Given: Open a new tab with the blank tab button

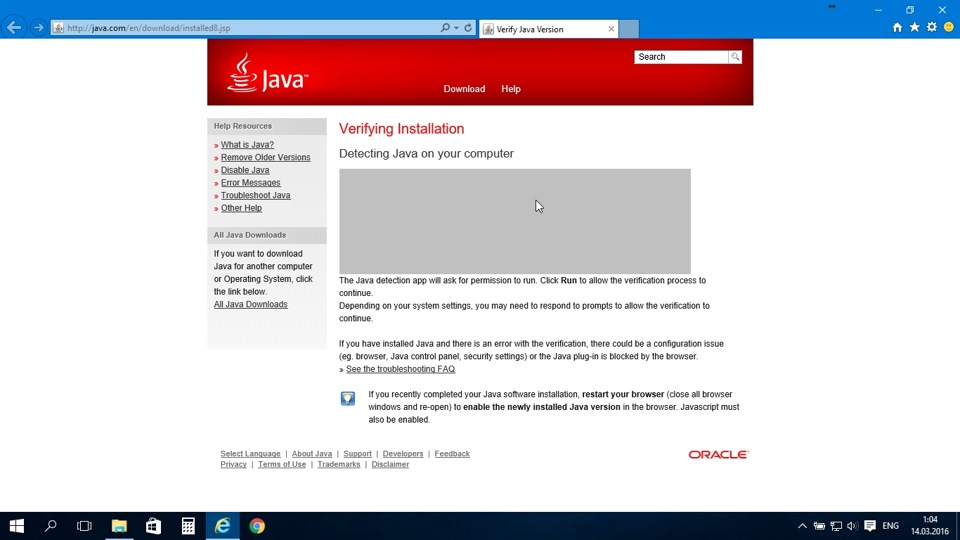Looking at the screenshot, I should (x=629, y=29).
